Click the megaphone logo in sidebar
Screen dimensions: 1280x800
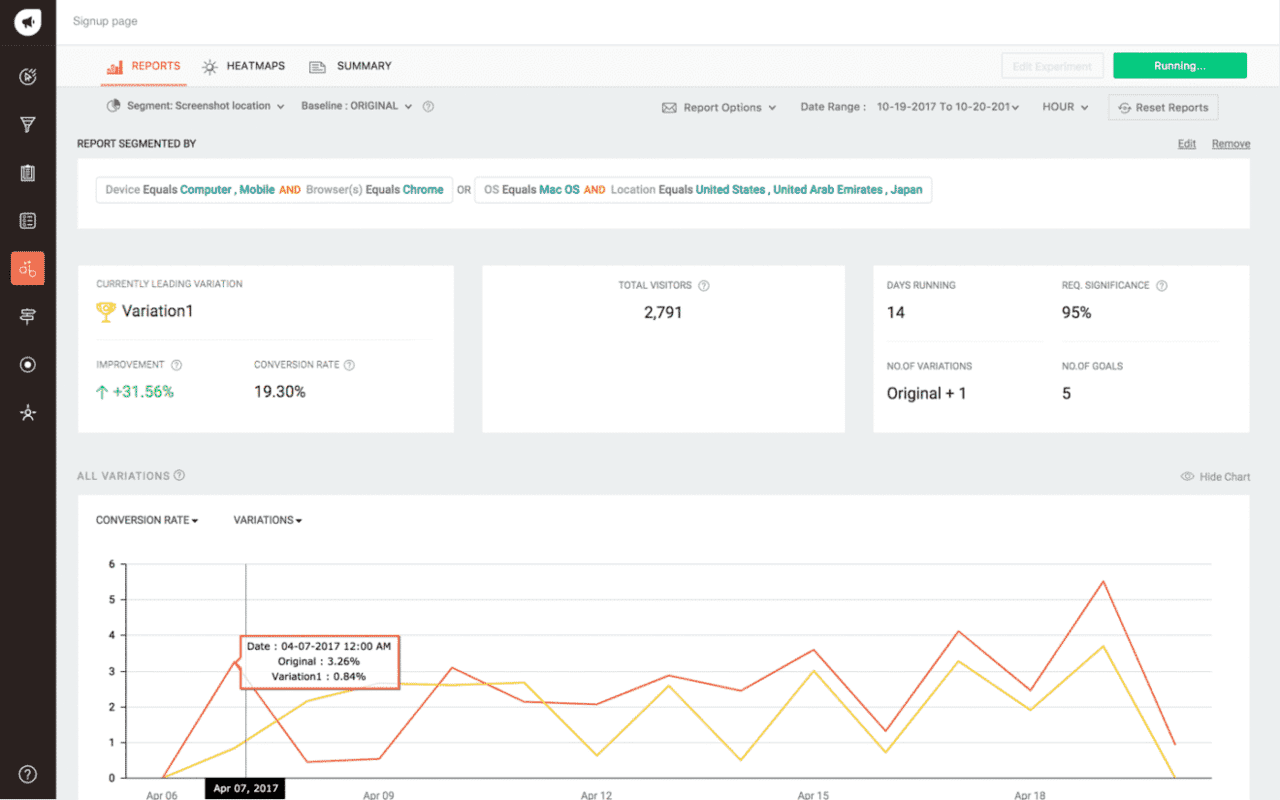pos(28,21)
